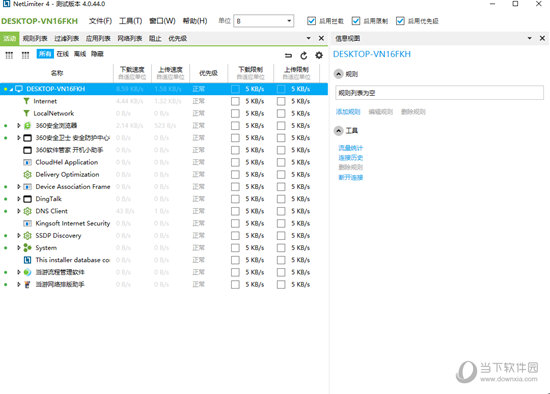550x394 pixels.
Task: Enable download limit for Internet row
Action: 235,101
